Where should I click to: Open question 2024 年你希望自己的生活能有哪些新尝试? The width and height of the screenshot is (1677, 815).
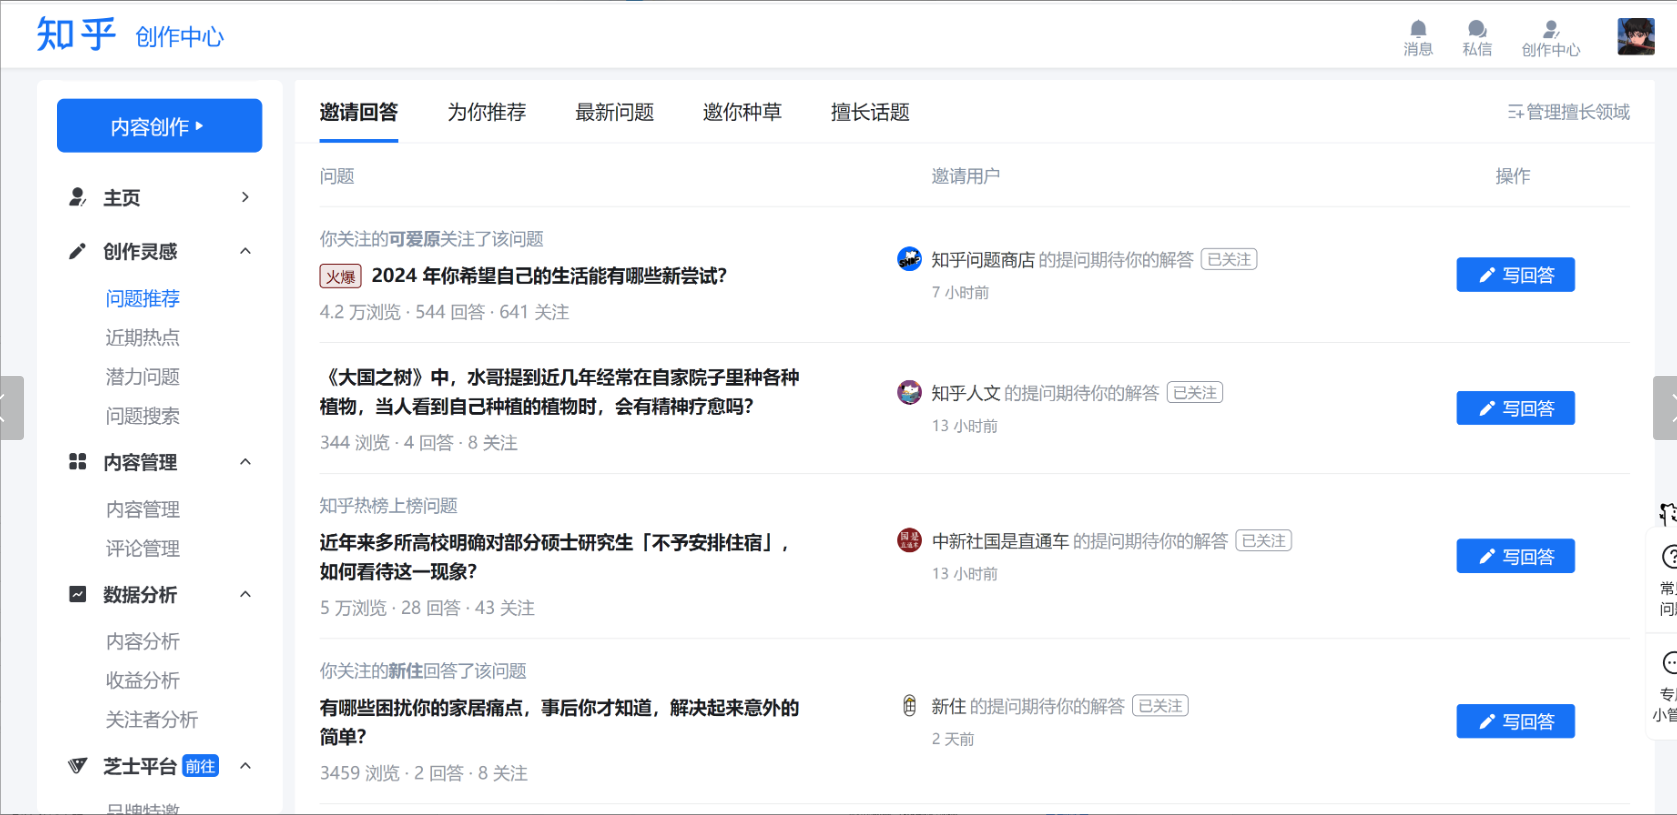pyautogui.click(x=549, y=276)
